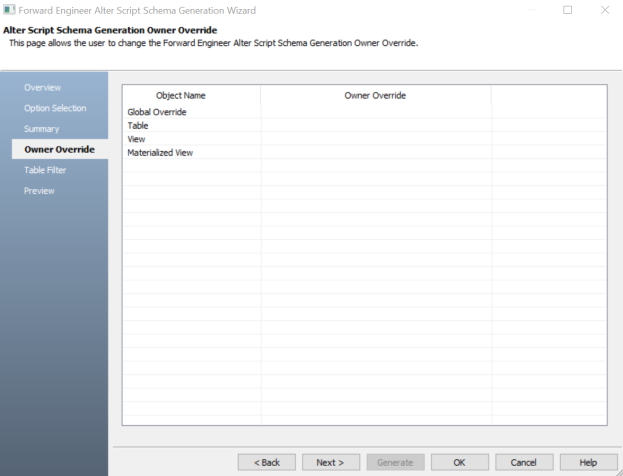The image size is (623, 476).
Task: Click the Next button
Action: 331,462
